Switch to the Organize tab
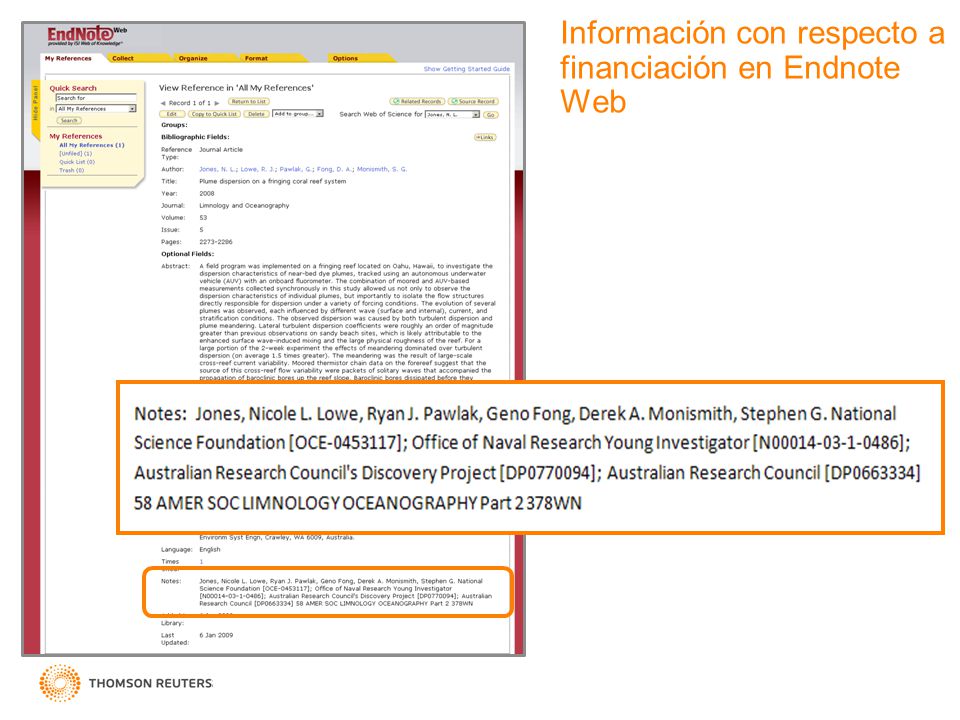 coord(193,58)
